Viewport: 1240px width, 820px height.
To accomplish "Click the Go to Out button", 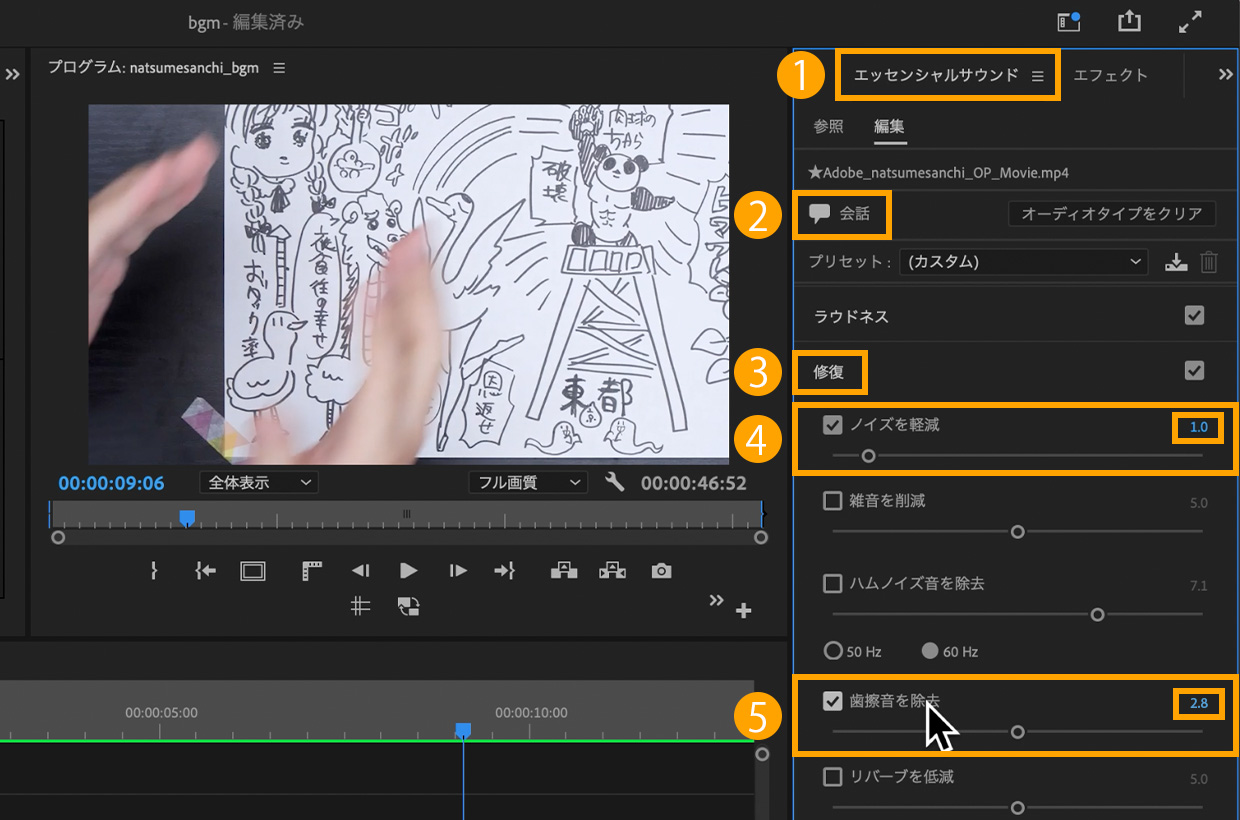I will coord(505,571).
